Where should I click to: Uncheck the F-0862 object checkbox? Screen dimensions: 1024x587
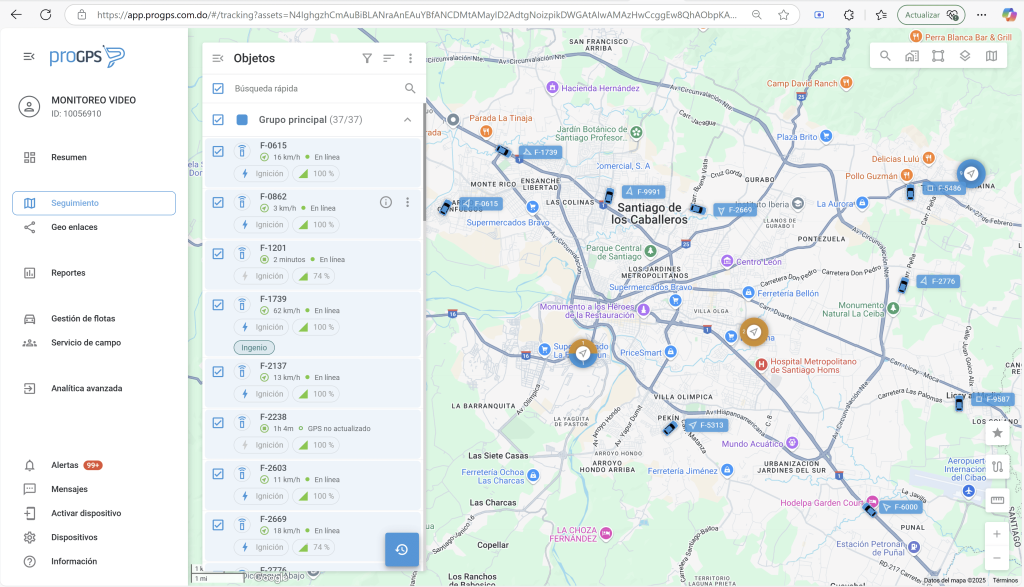coord(218,202)
